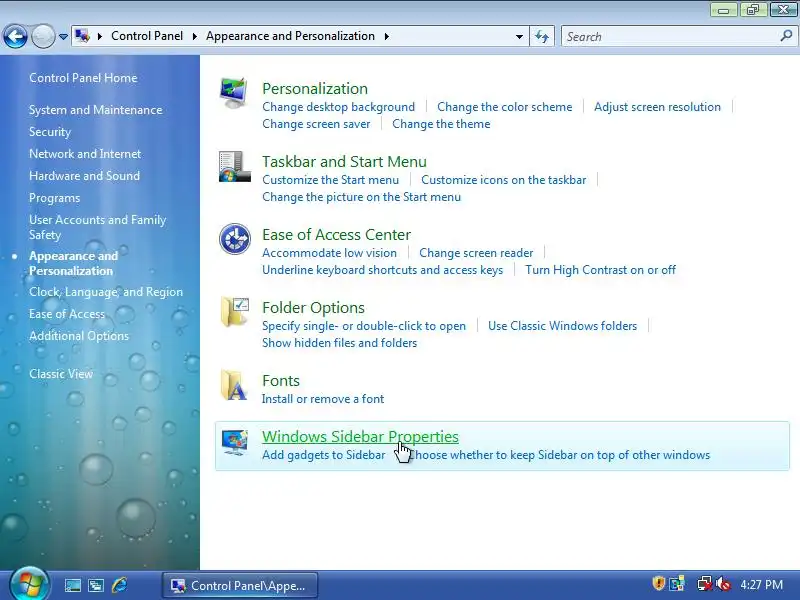The width and height of the screenshot is (800, 600).
Task: Go back with the blue Back arrow
Action: tap(15, 37)
